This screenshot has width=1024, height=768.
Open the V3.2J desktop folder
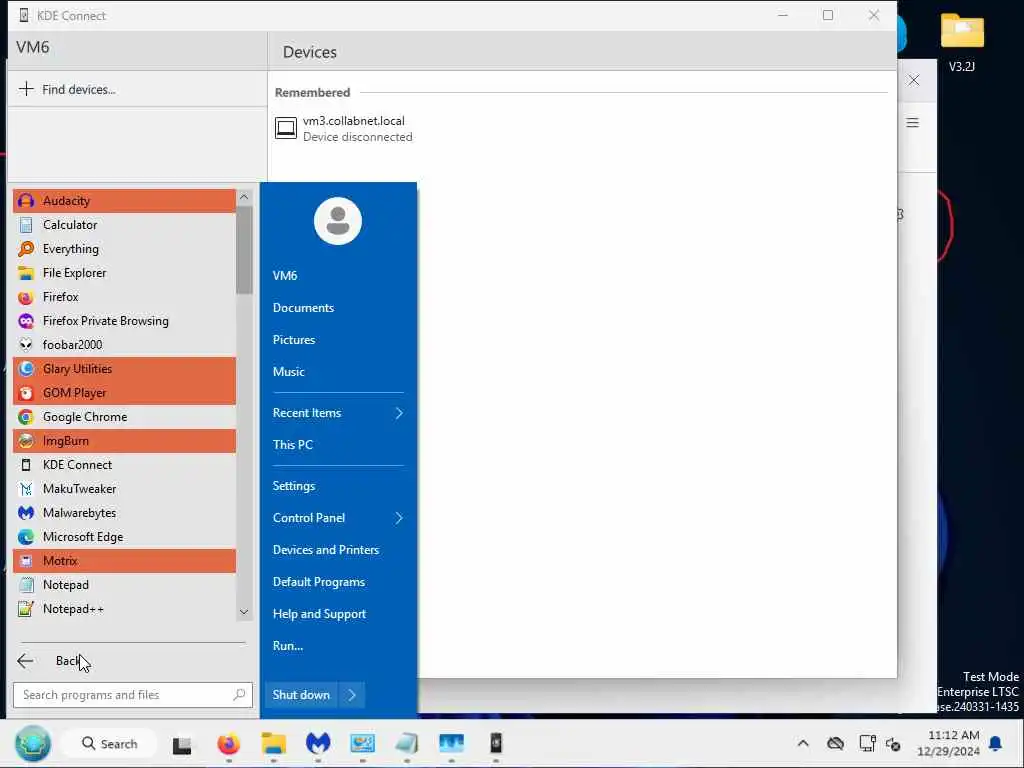point(962,42)
